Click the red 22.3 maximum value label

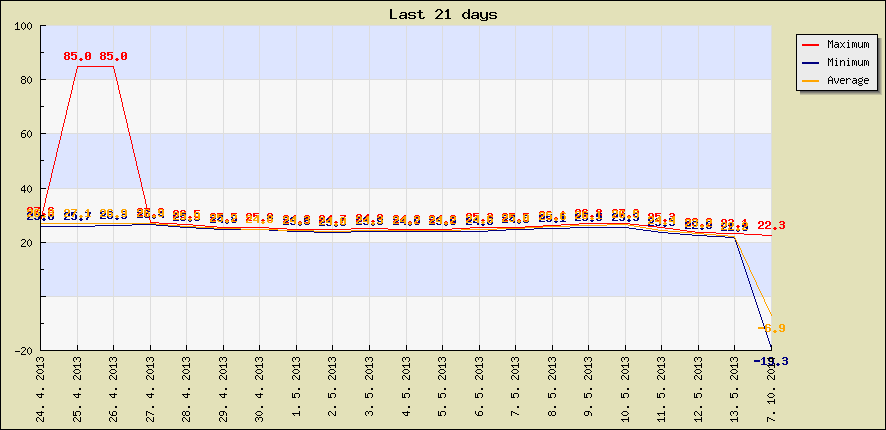coord(772,226)
